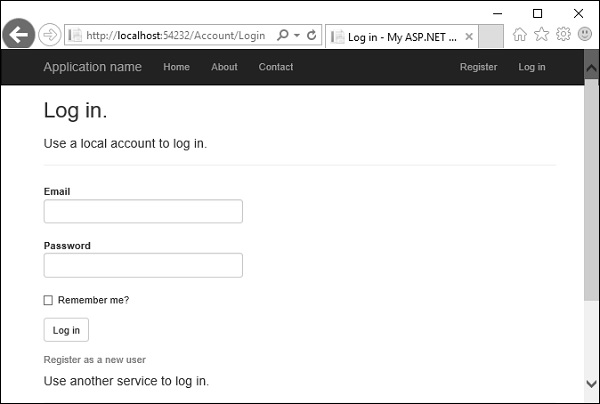Follow the Register as a new user link
This screenshot has width=600, height=404.
(95, 359)
